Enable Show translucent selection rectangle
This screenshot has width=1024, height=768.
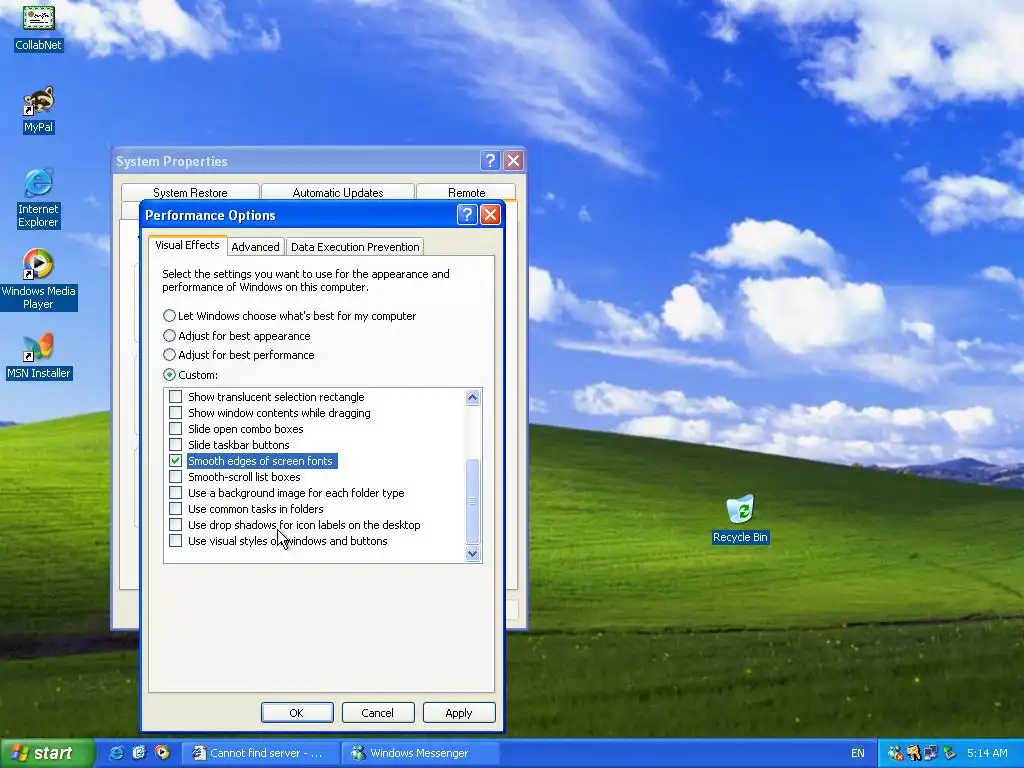176,397
